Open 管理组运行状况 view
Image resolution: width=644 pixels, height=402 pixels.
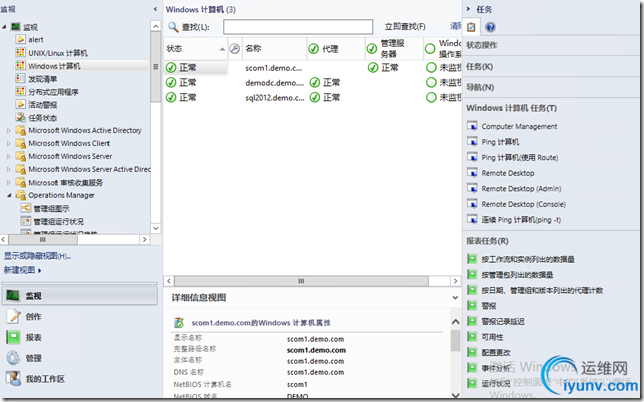pos(58,221)
